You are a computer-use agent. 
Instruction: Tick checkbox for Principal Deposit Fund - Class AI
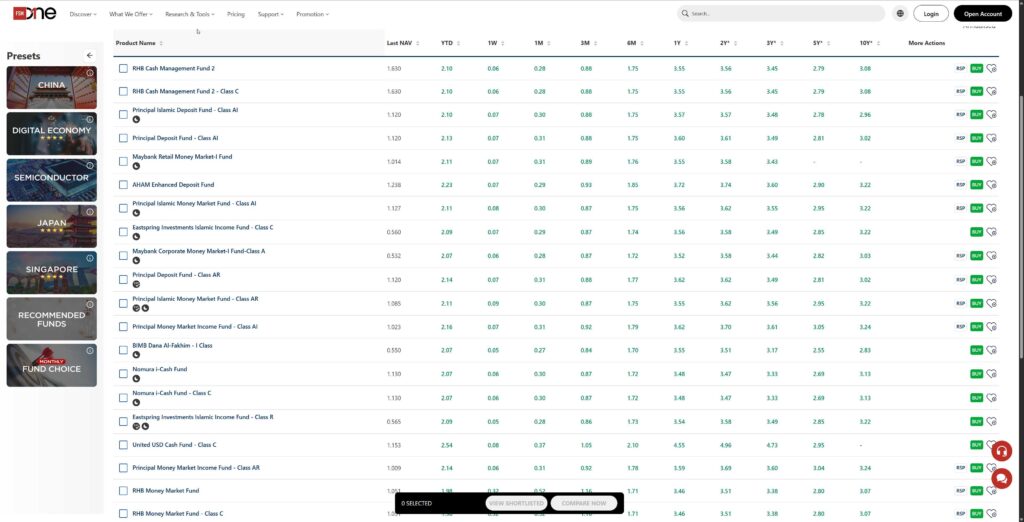(124, 138)
